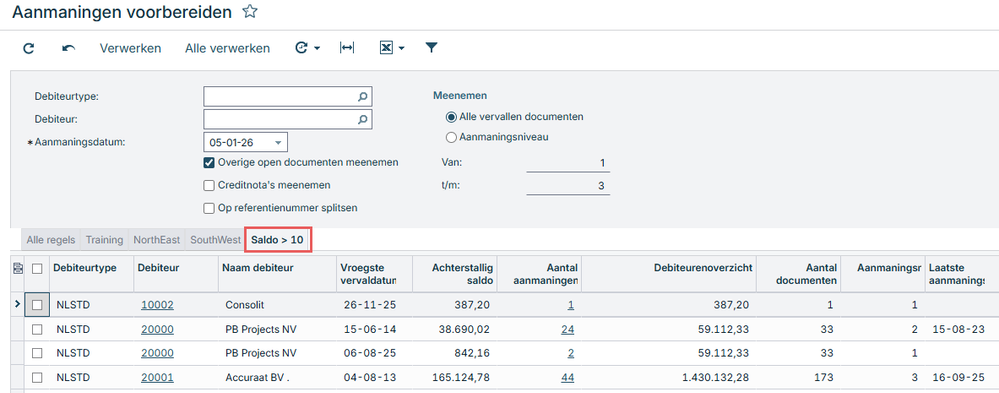Open aanmaningen count 44 link

point(568,378)
